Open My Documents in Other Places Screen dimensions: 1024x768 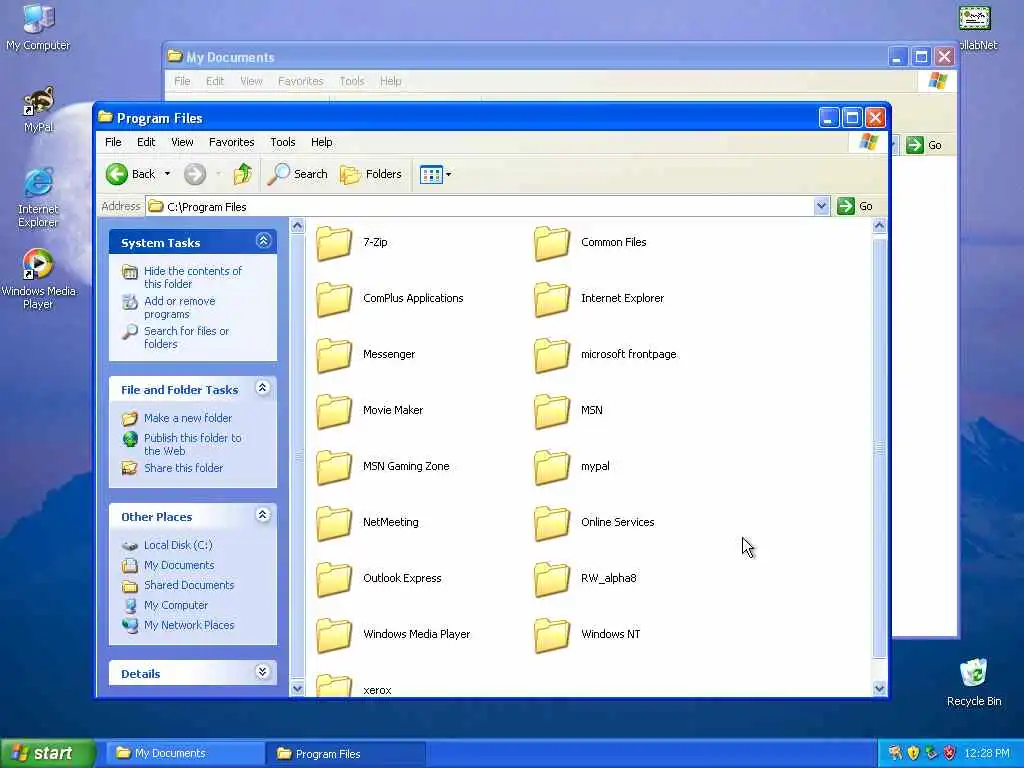point(179,565)
